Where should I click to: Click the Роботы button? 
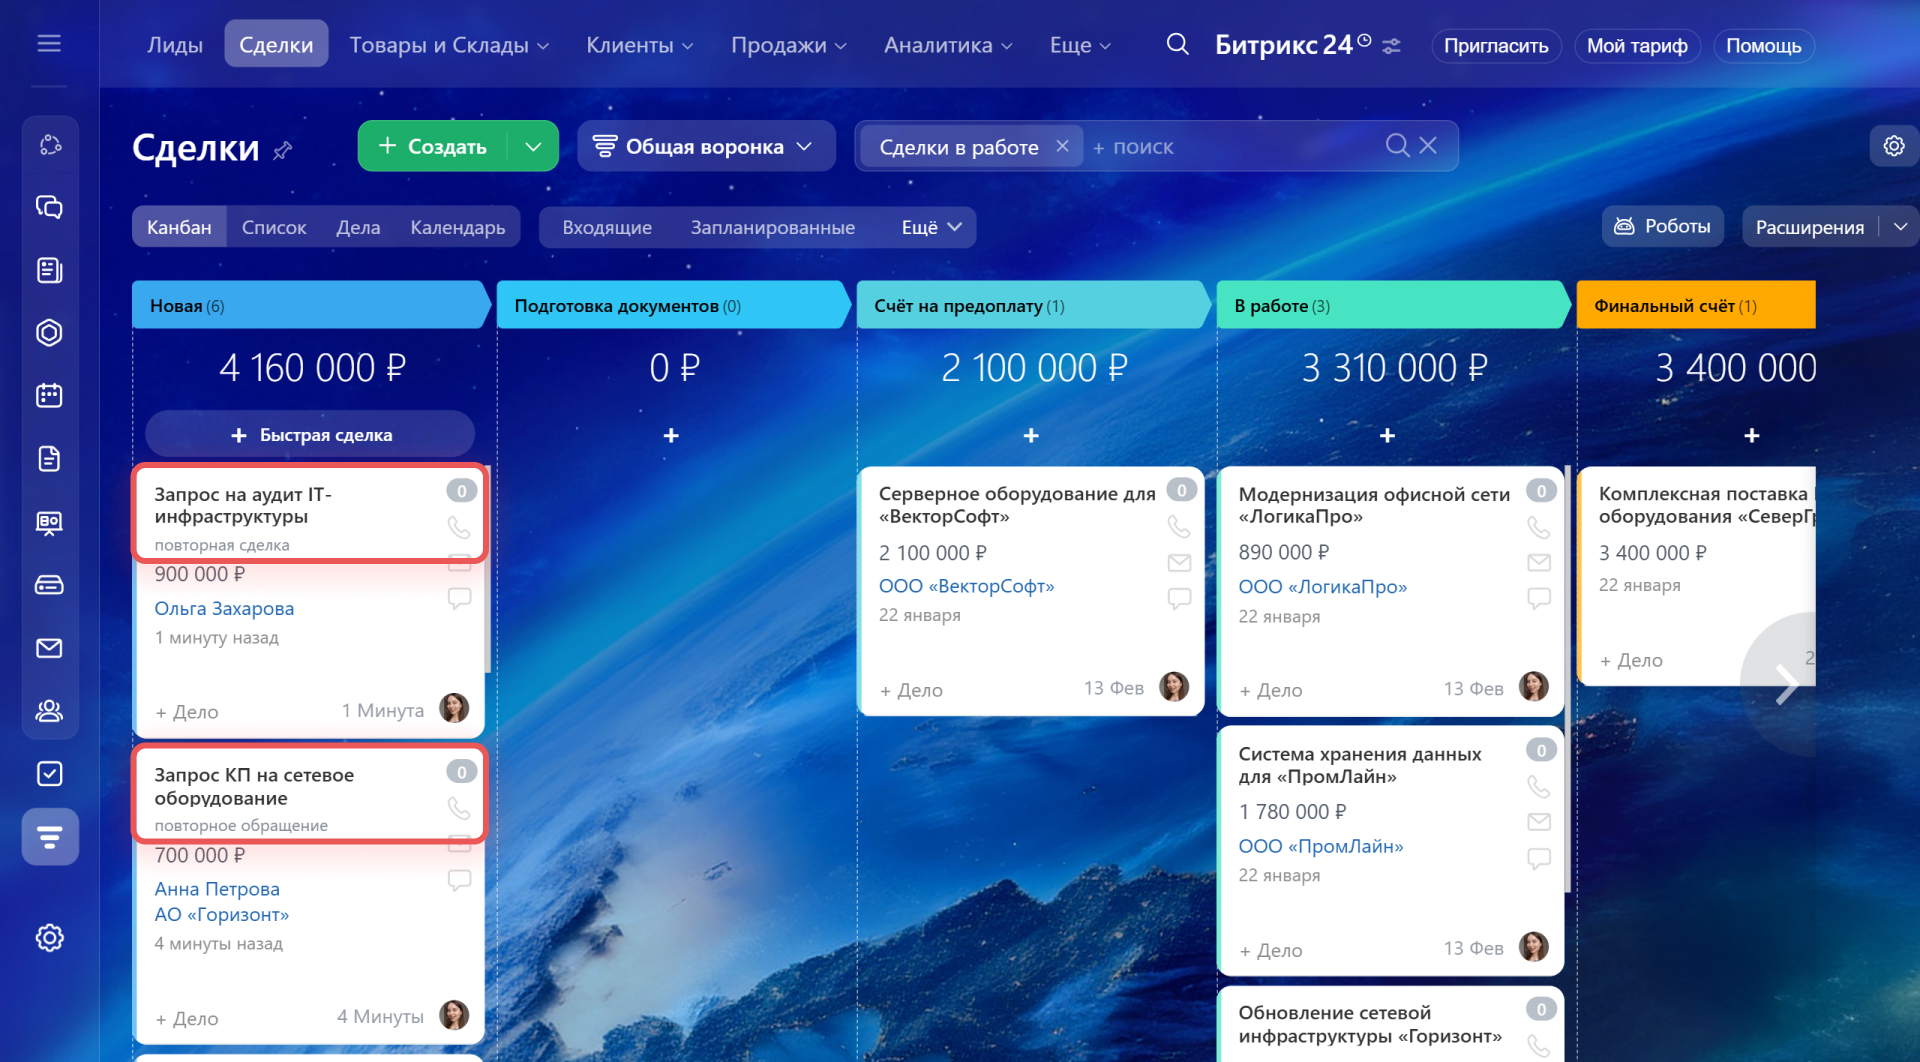(x=1663, y=227)
